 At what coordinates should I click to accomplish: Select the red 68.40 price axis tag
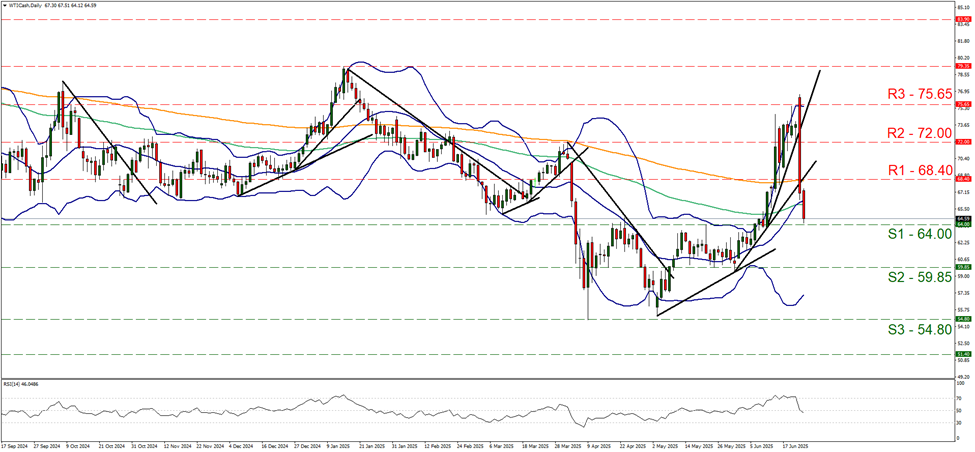pyautogui.click(x=961, y=180)
